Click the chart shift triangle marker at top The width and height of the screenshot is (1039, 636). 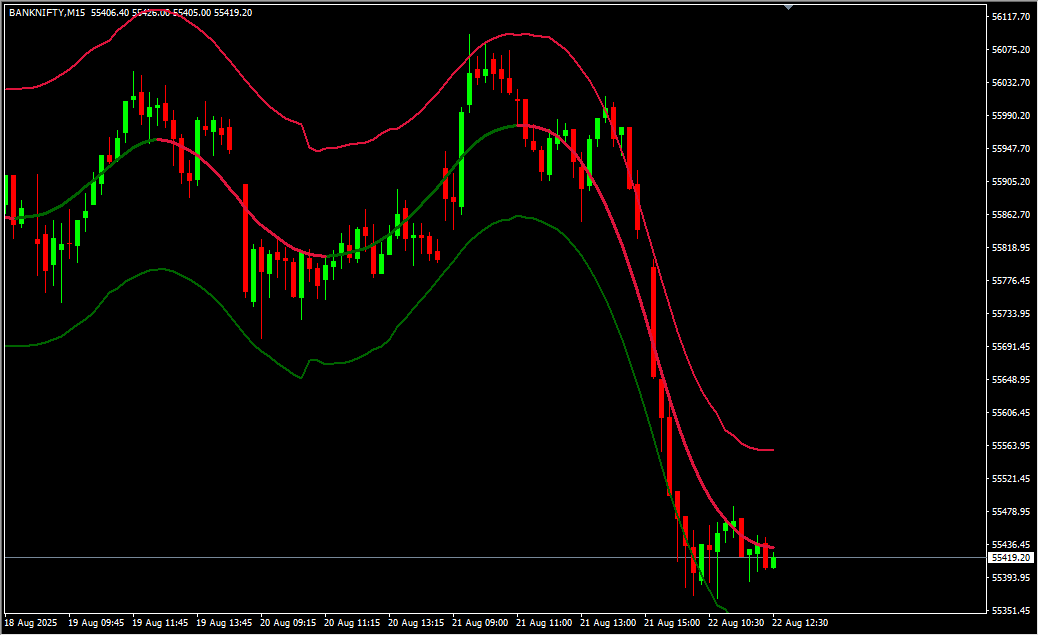789,7
